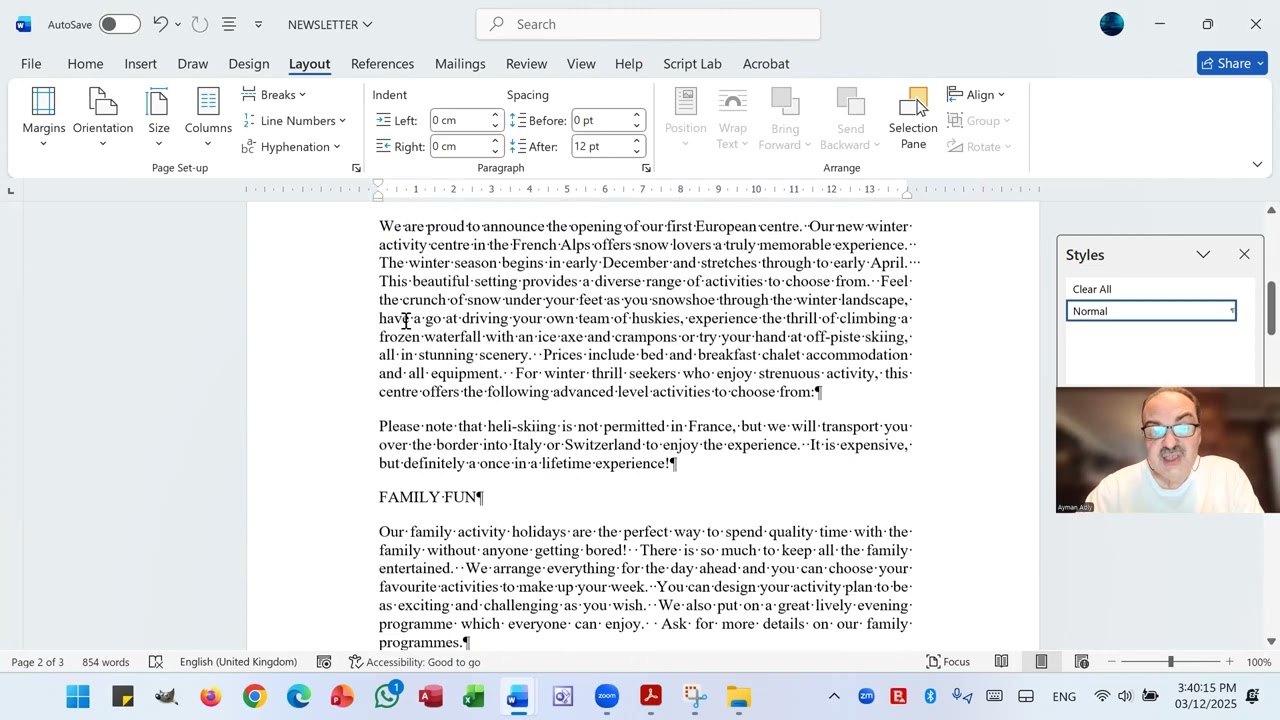Open the Columns menu
Viewport: 1280px width, 720px height.
click(x=208, y=118)
